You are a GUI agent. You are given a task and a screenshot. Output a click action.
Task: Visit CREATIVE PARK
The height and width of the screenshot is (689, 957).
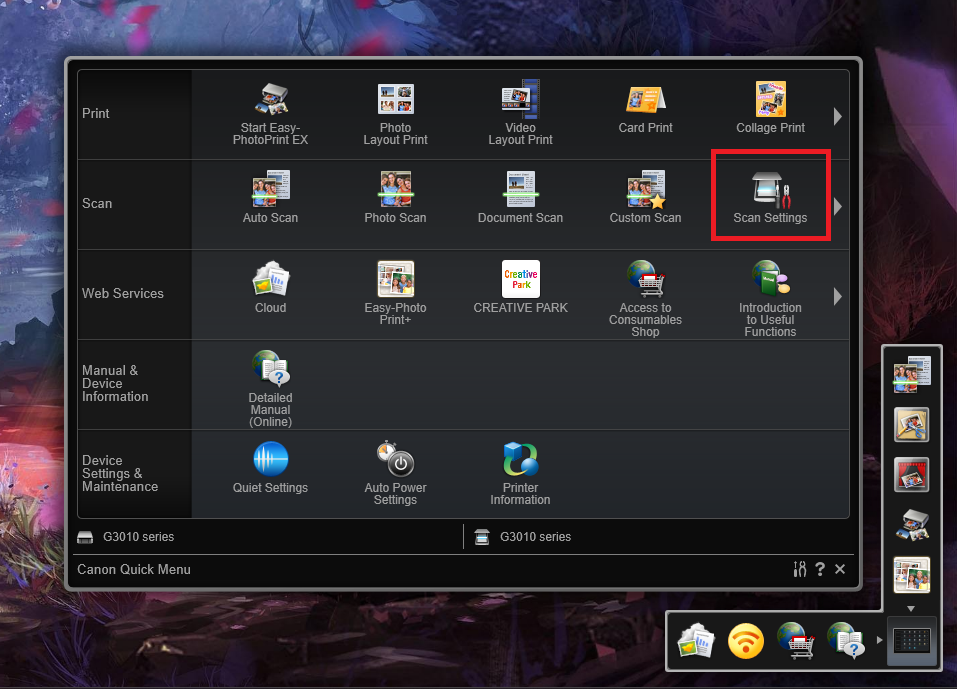(521, 287)
